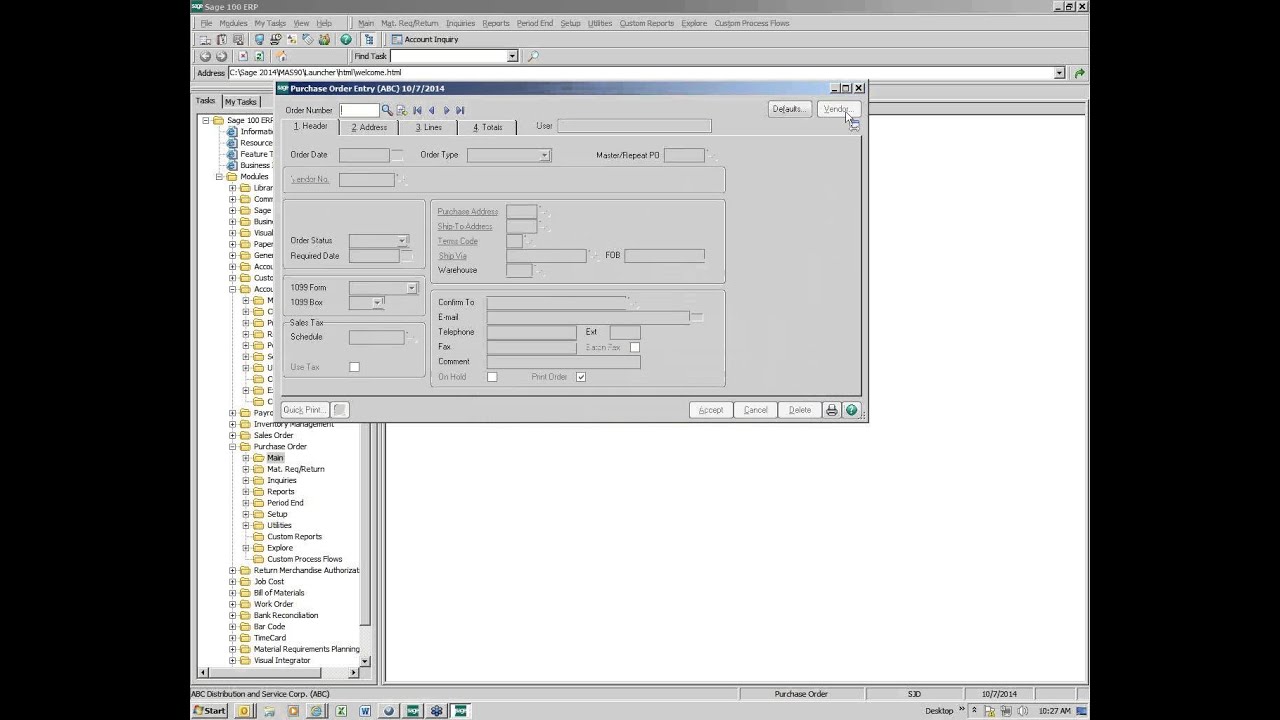Jump to the last purchase order record

(460, 110)
